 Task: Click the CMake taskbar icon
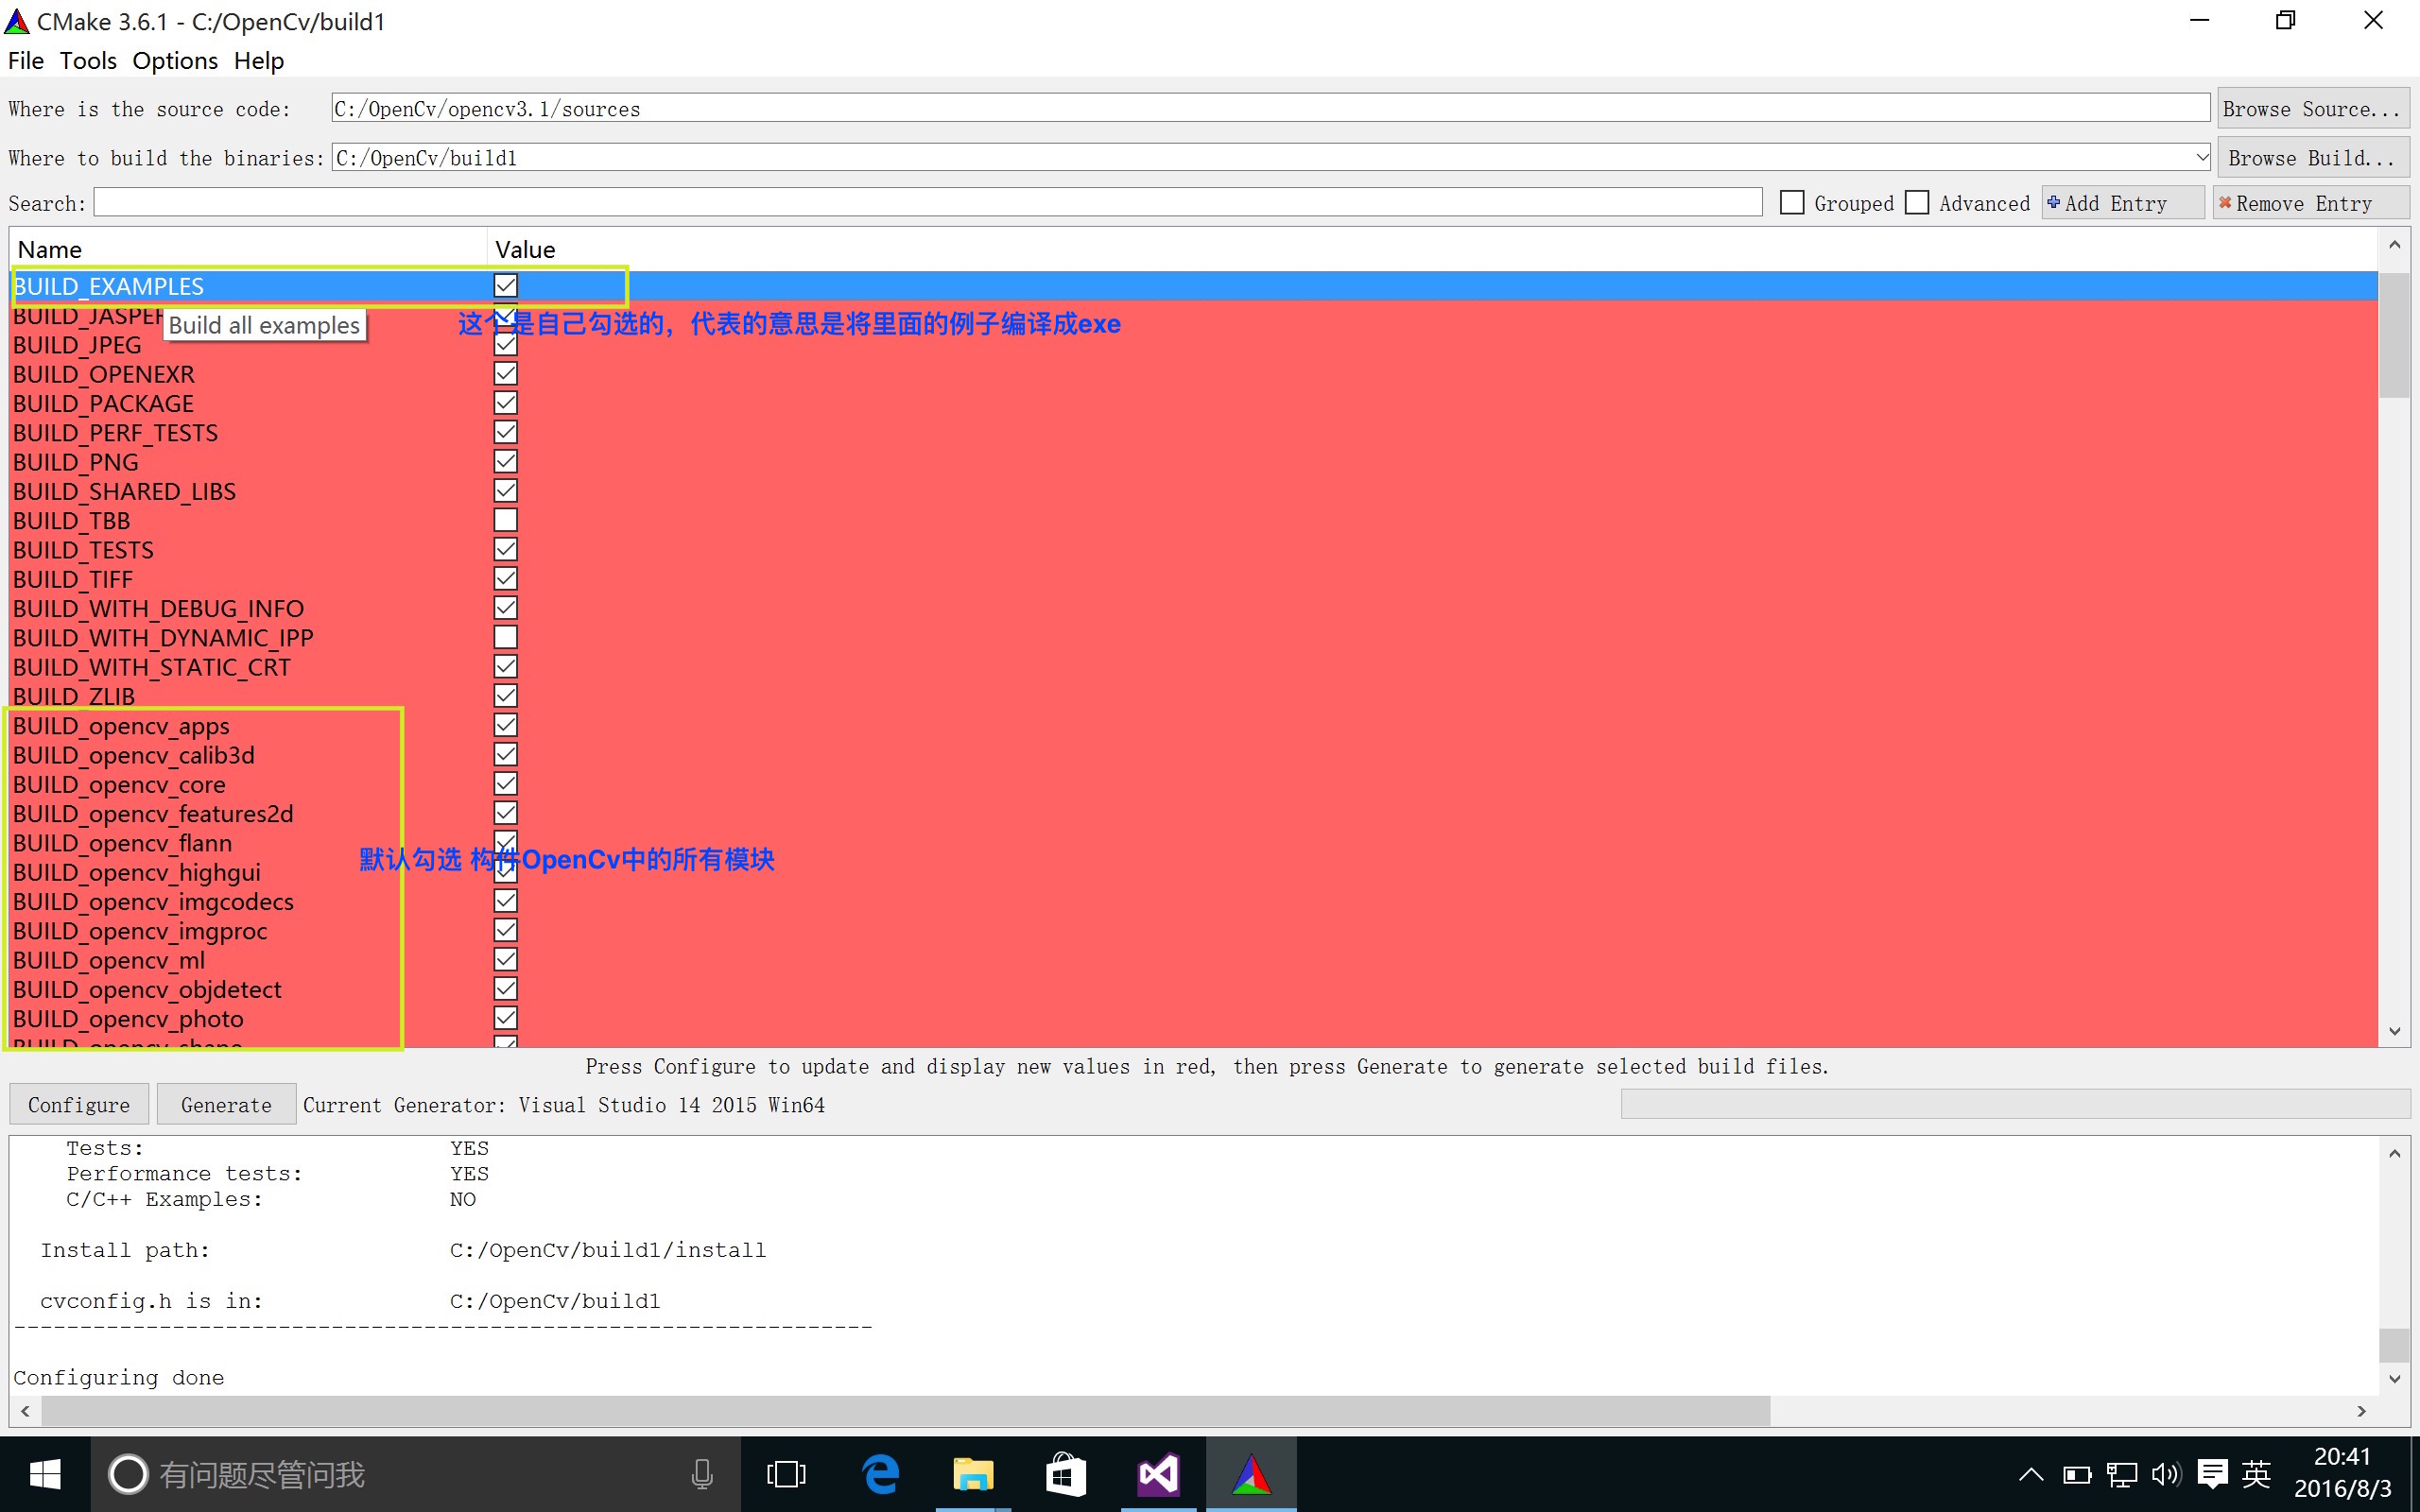[x=1251, y=1474]
